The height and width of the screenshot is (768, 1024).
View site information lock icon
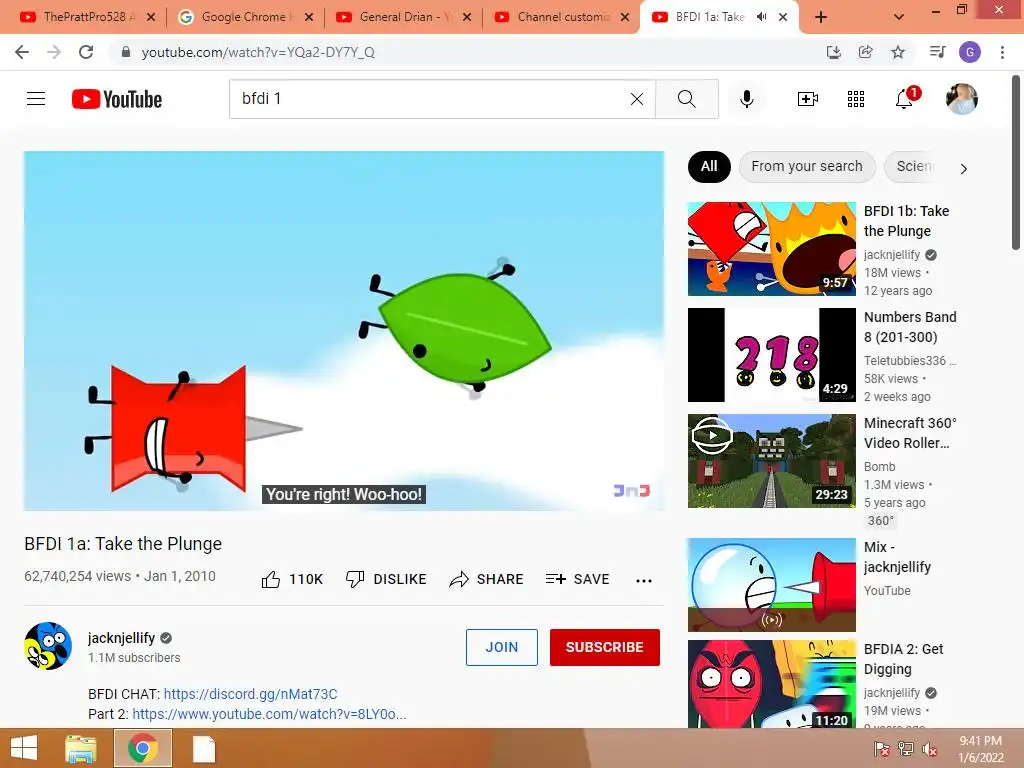click(x=125, y=52)
